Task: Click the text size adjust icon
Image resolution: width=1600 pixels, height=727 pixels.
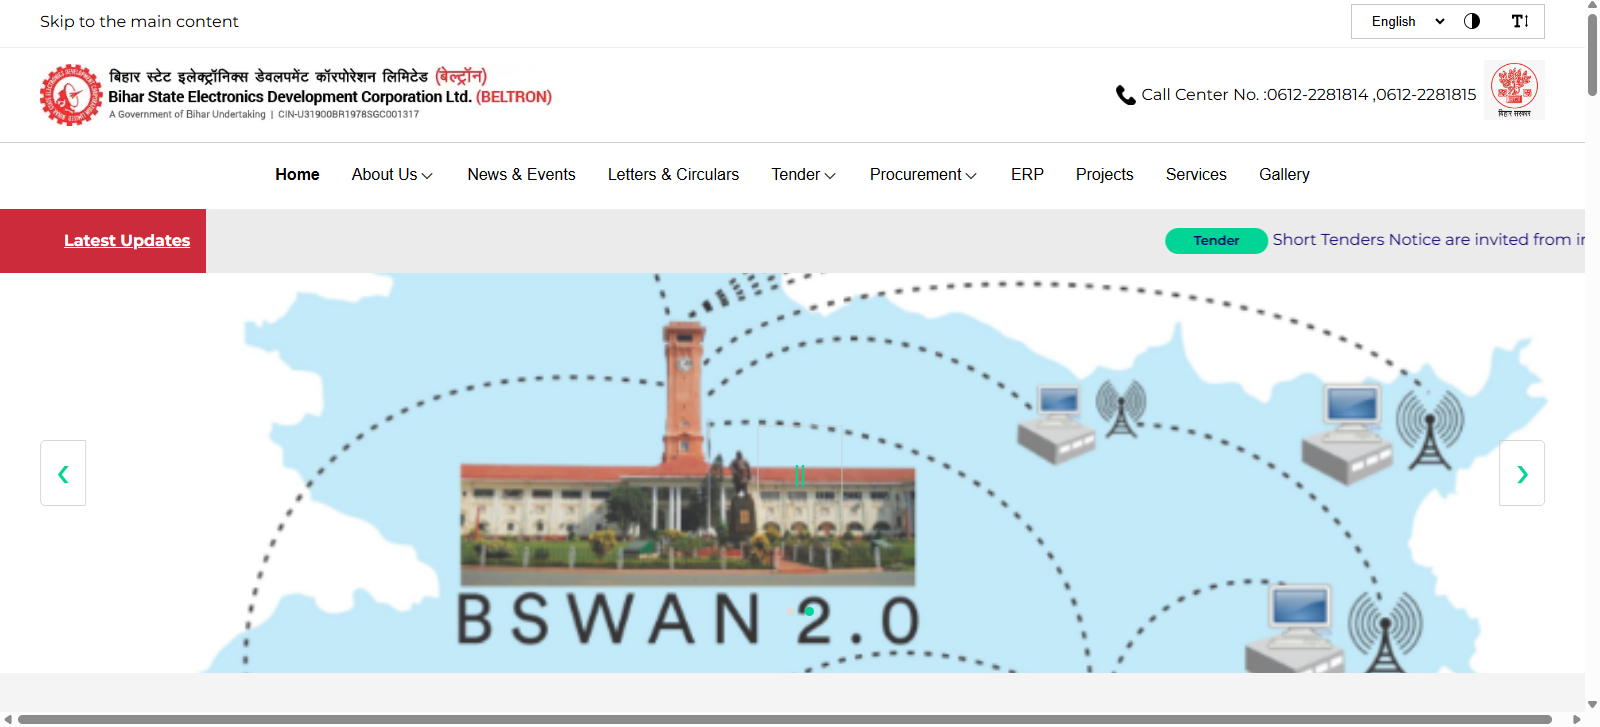Action: pyautogui.click(x=1520, y=21)
